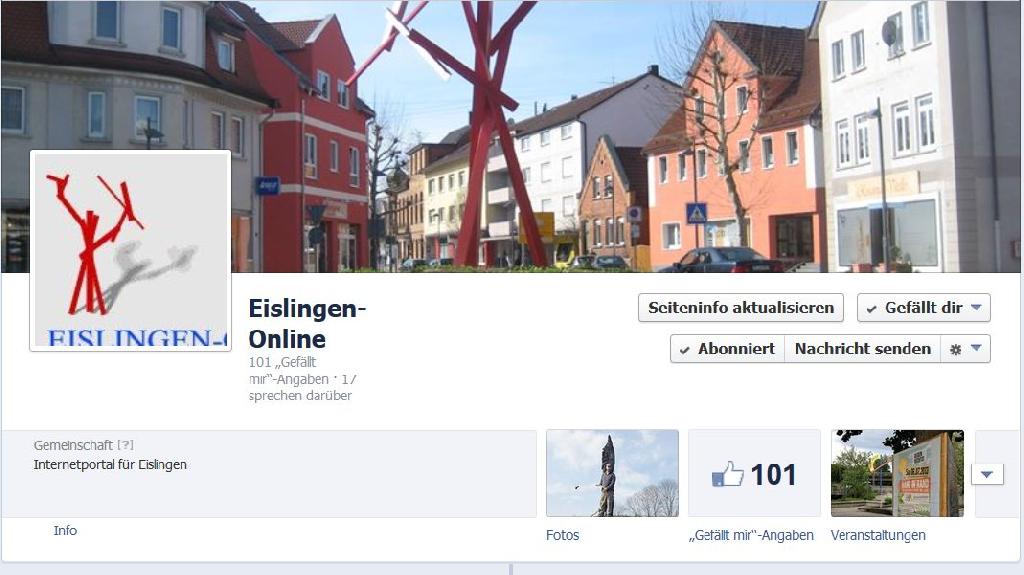1024x575 pixels.
Task: Open the Fotos thumbnail with the statue
Action: point(612,473)
